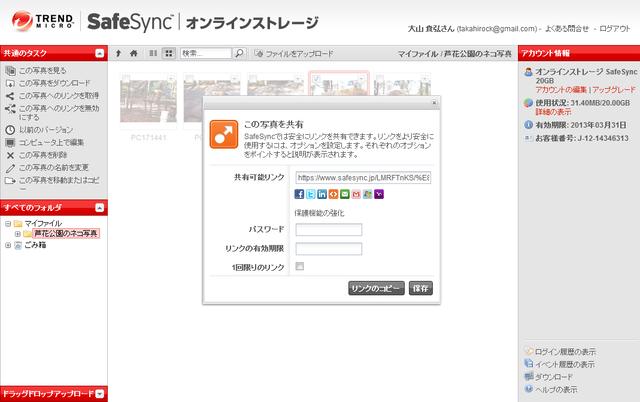
Task: Expand the 芦花公園のネコ写真 folder node
Action: click(18, 234)
